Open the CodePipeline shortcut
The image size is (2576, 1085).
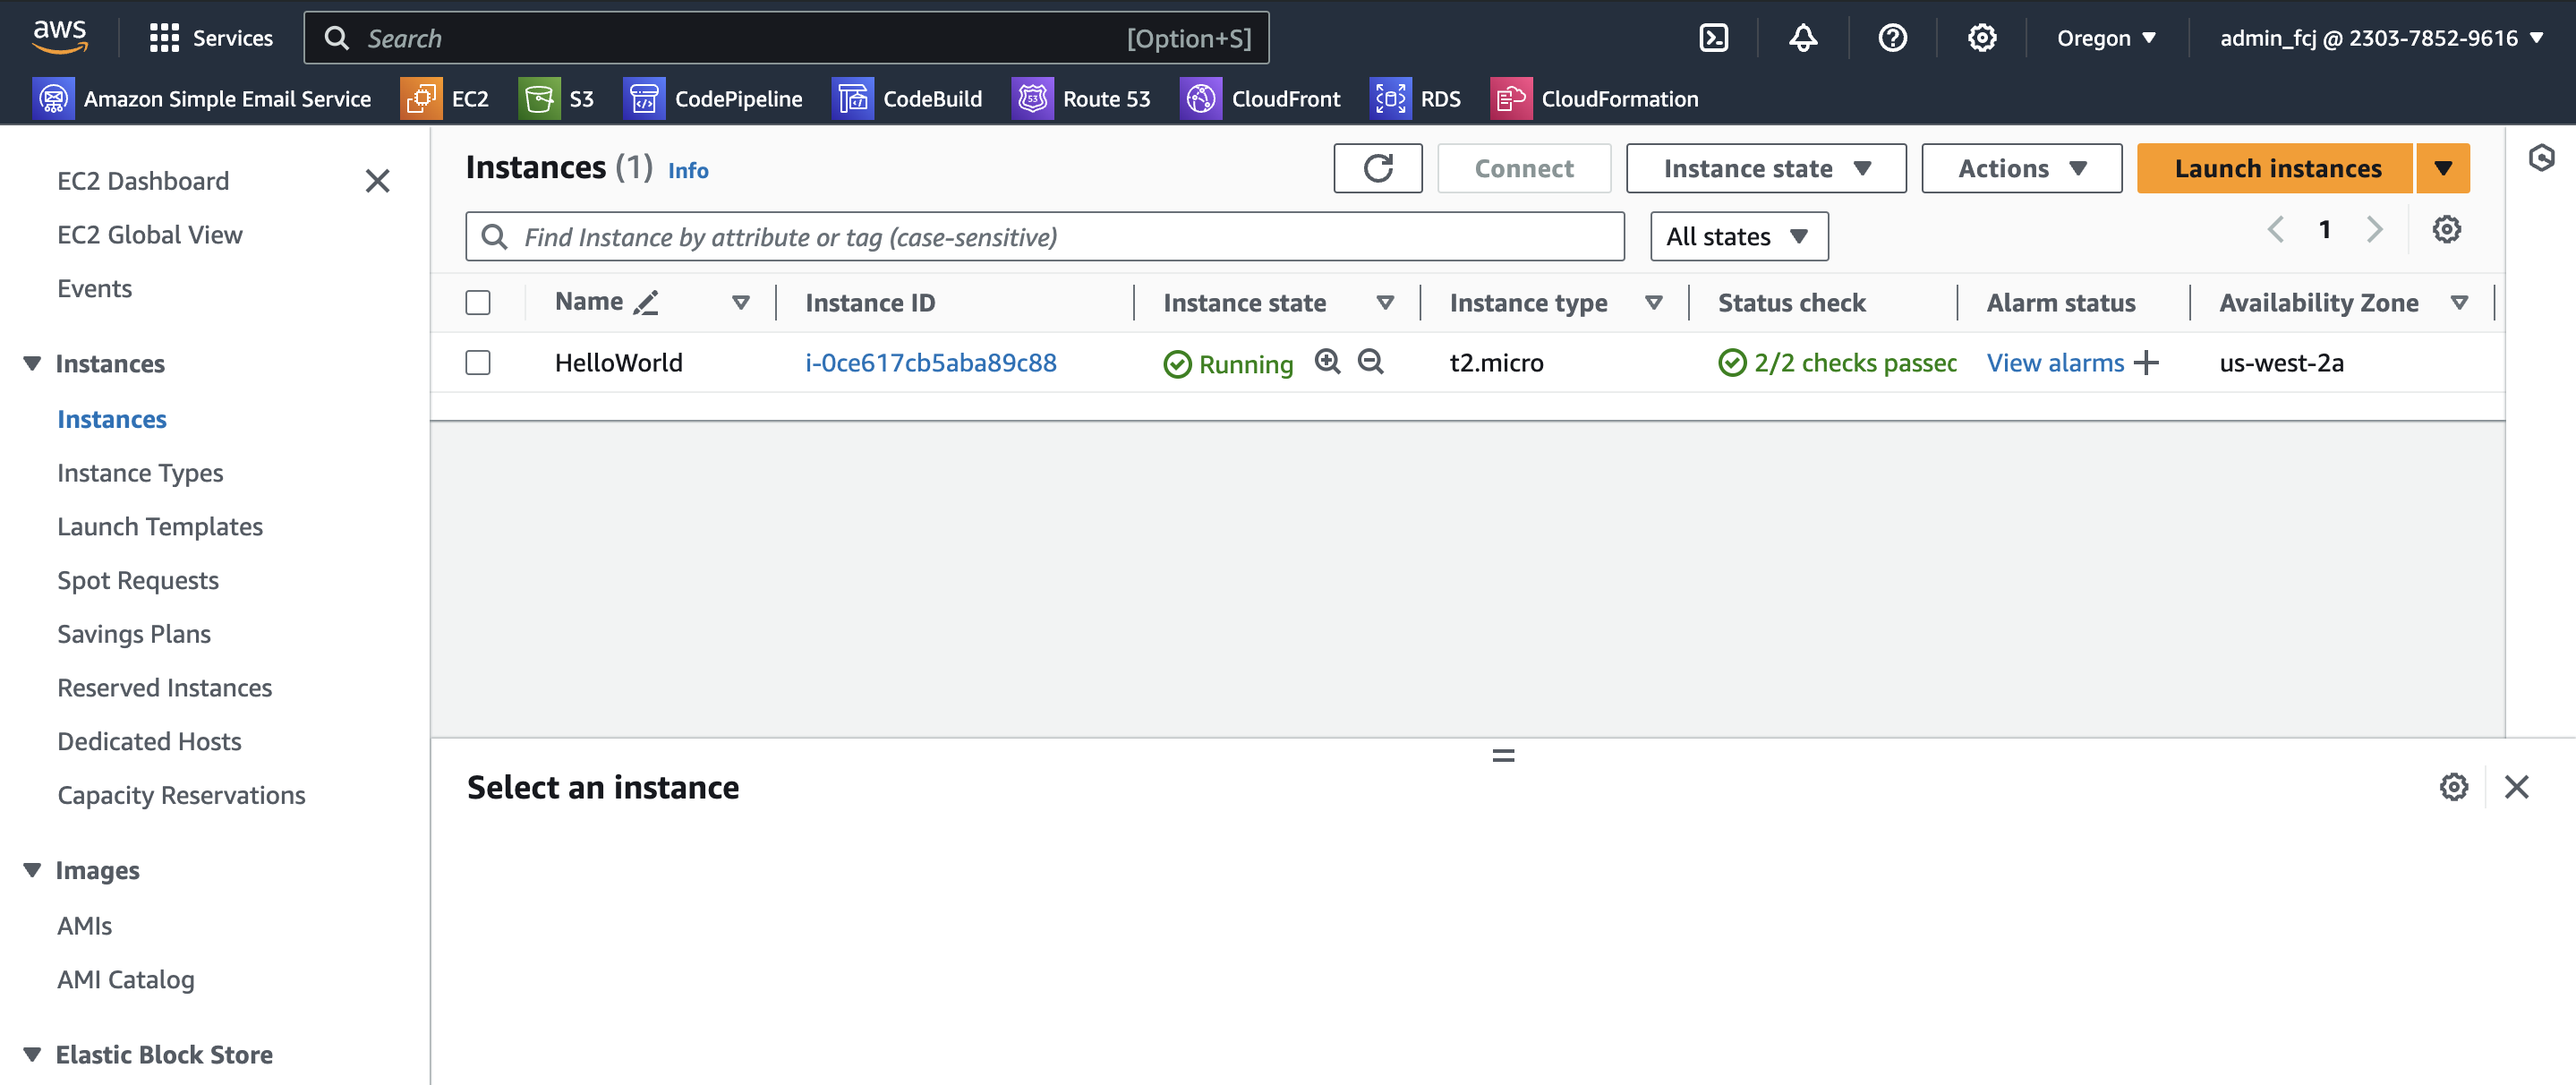(713, 98)
